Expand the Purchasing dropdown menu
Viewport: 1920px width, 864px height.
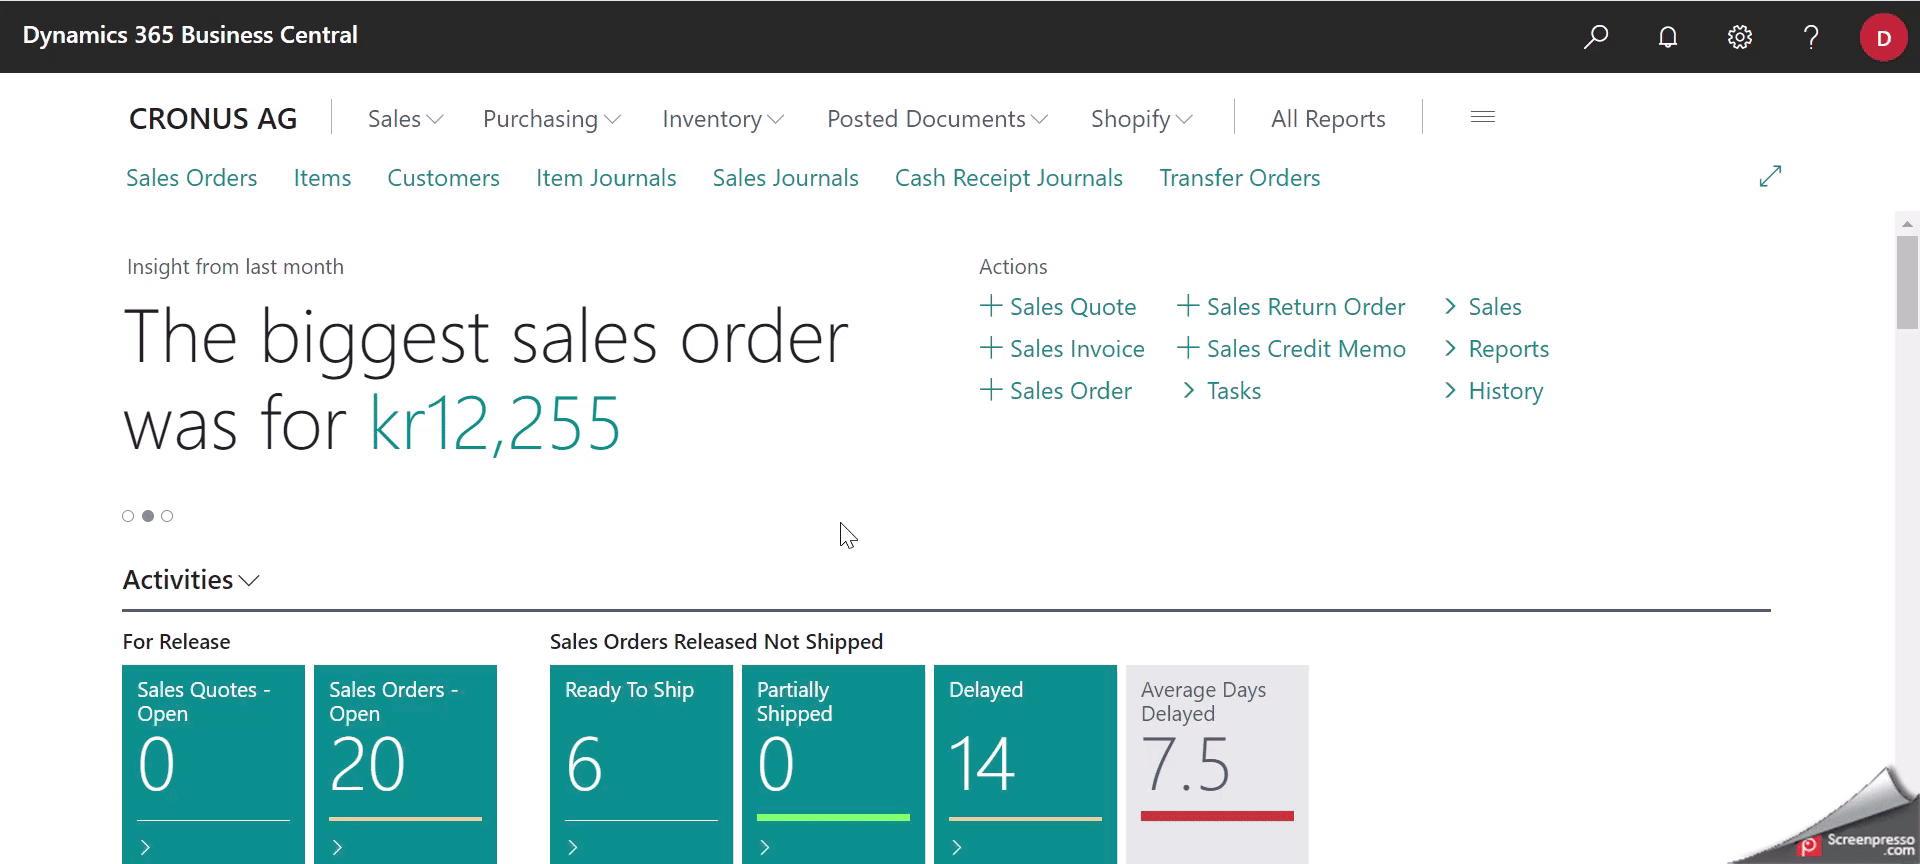551,119
